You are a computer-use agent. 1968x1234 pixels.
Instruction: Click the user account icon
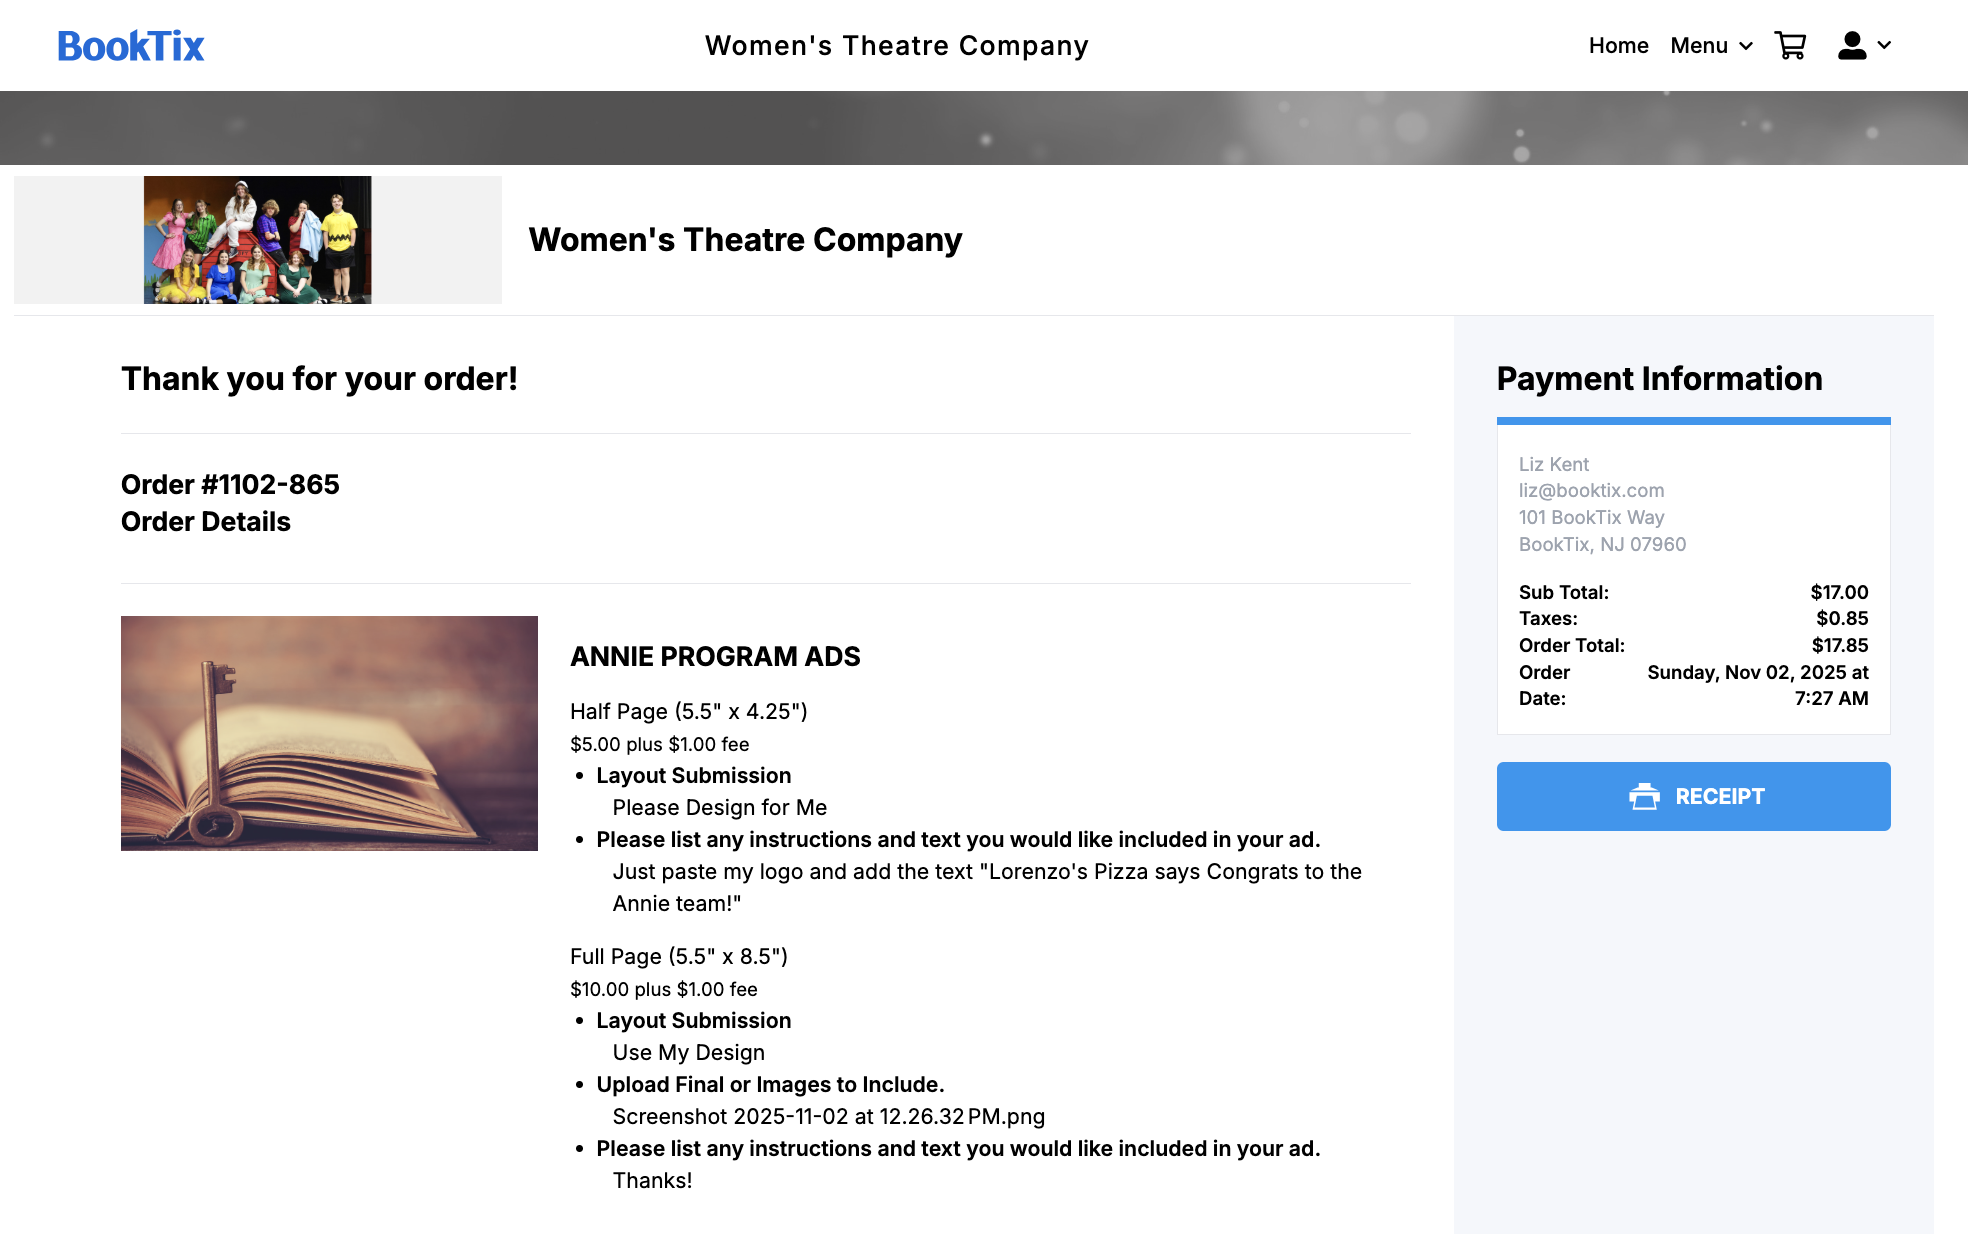pos(1852,45)
